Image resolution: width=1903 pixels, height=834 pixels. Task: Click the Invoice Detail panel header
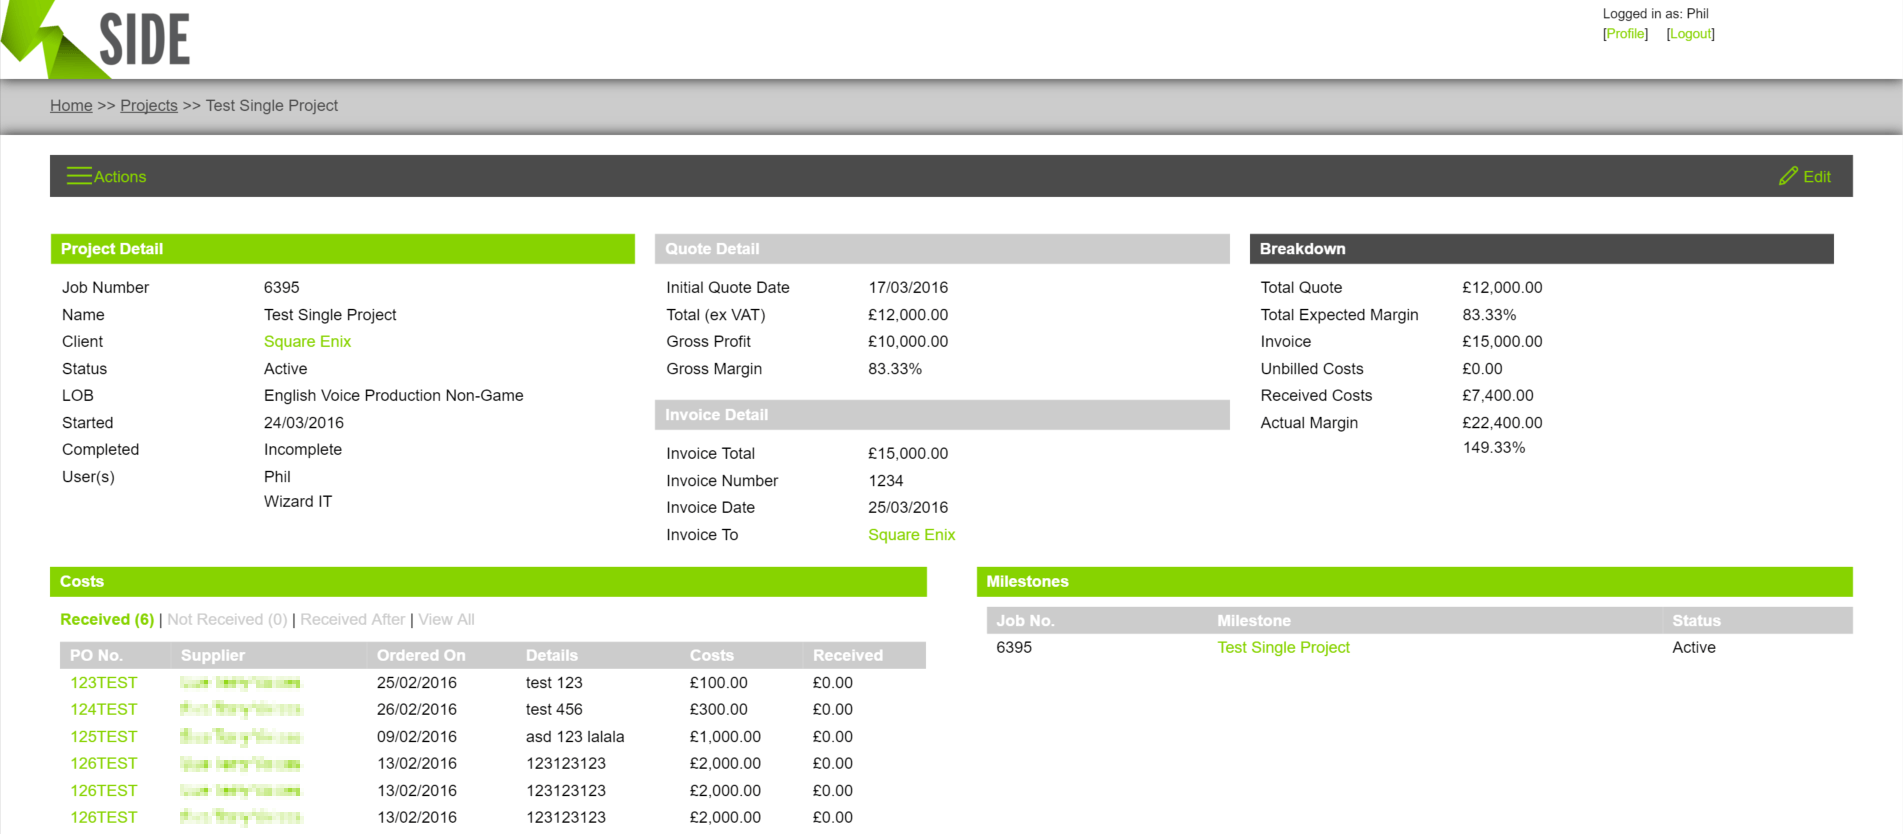(942, 415)
